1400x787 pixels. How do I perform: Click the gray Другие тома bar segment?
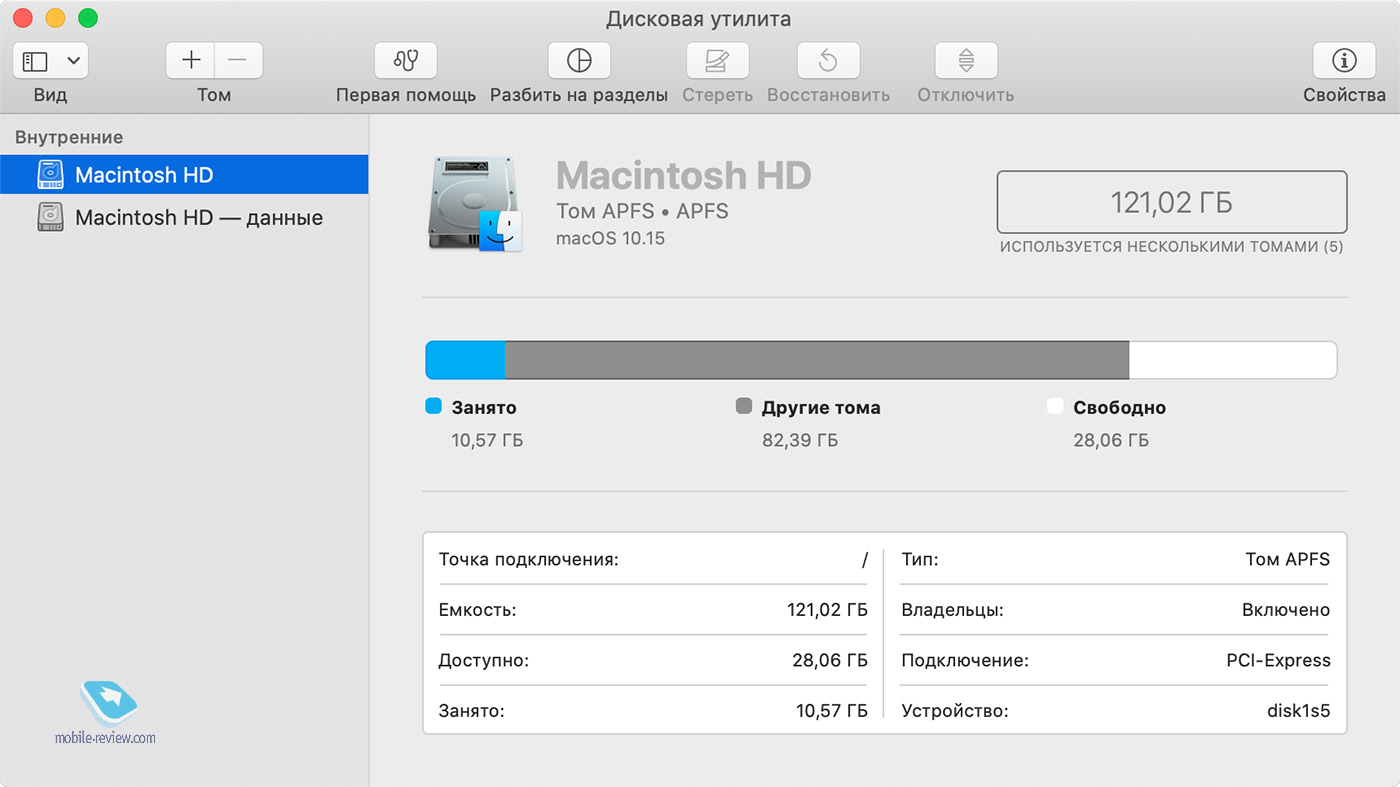pos(817,360)
